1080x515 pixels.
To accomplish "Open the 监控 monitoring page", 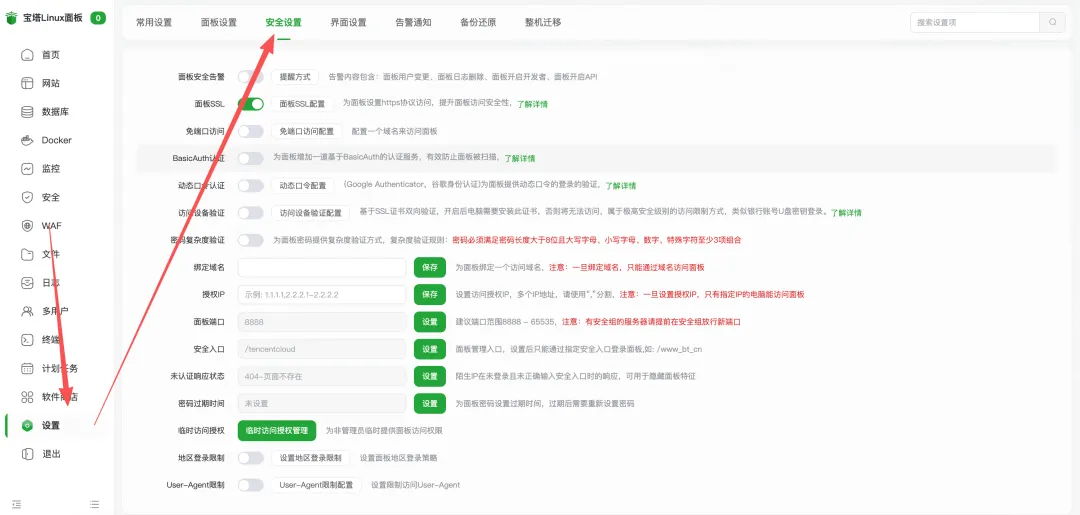I will [x=50, y=169].
